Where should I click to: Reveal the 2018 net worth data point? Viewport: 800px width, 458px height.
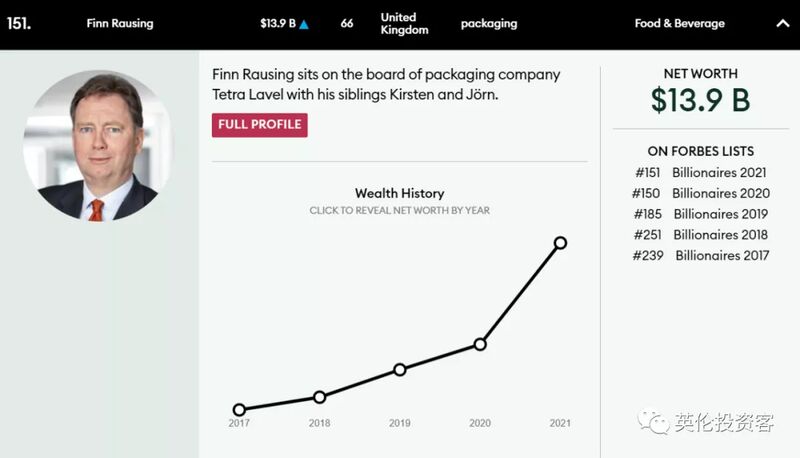click(x=319, y=397)
